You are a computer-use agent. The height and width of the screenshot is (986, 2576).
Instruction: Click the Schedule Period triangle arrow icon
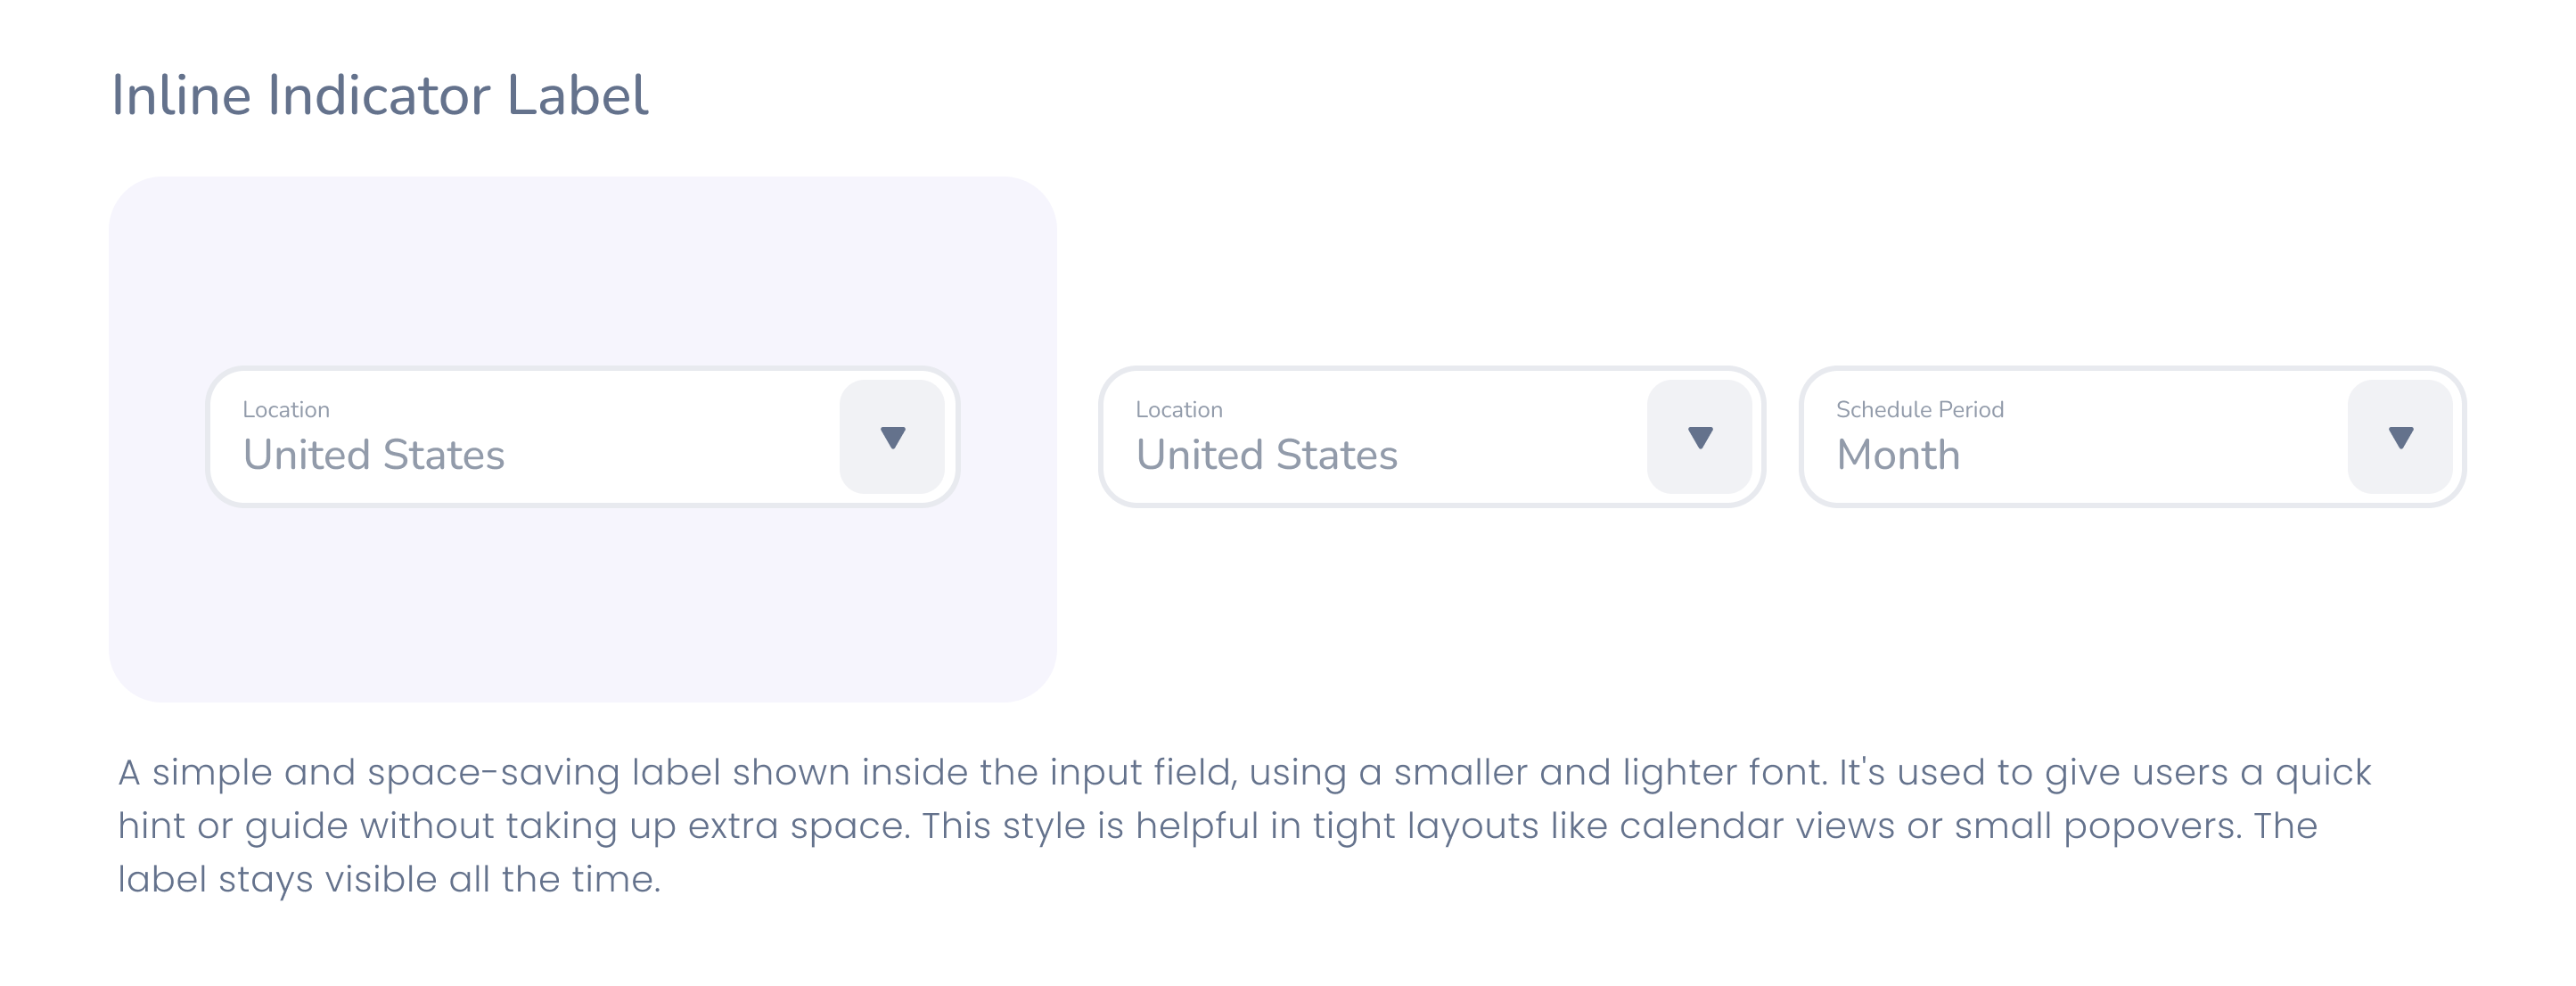tap(2400, 438)
